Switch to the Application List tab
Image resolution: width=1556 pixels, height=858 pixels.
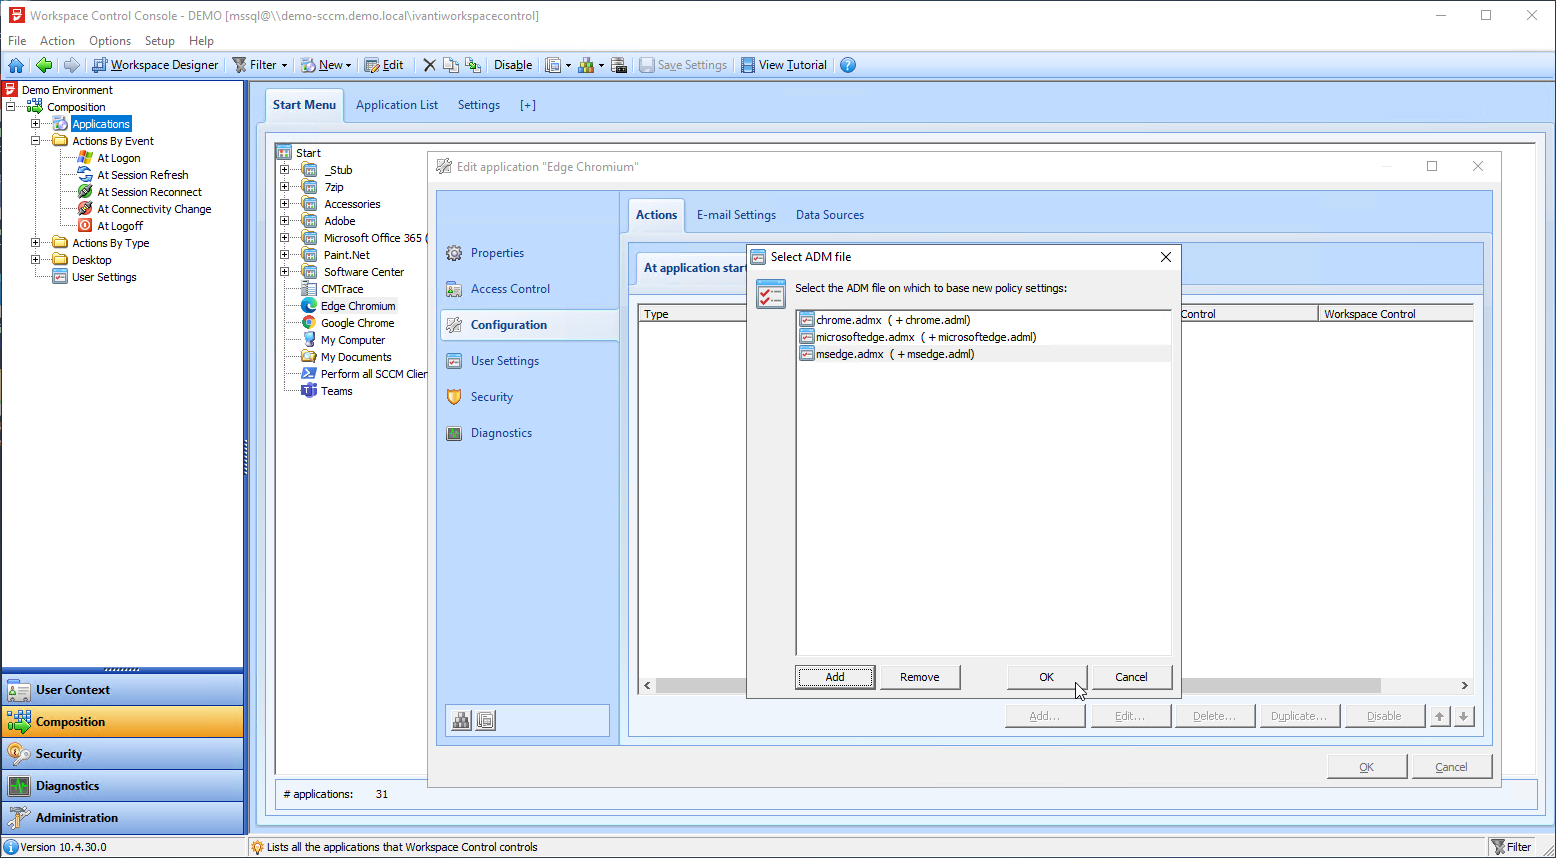[x=396, y=105]
